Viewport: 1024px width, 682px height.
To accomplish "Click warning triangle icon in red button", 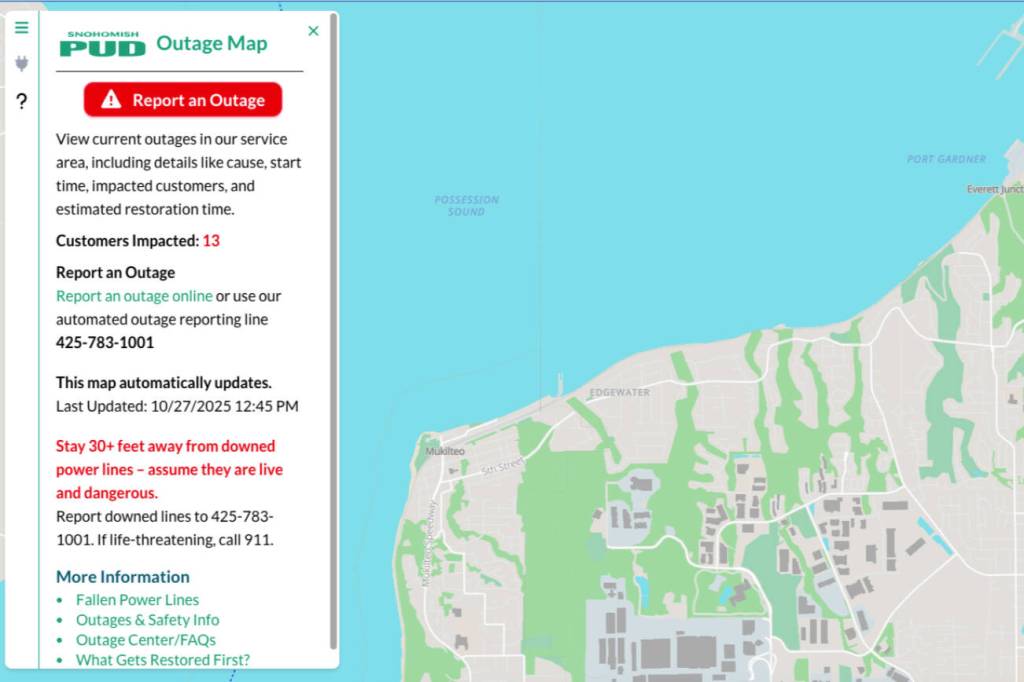I will [111, 100].
